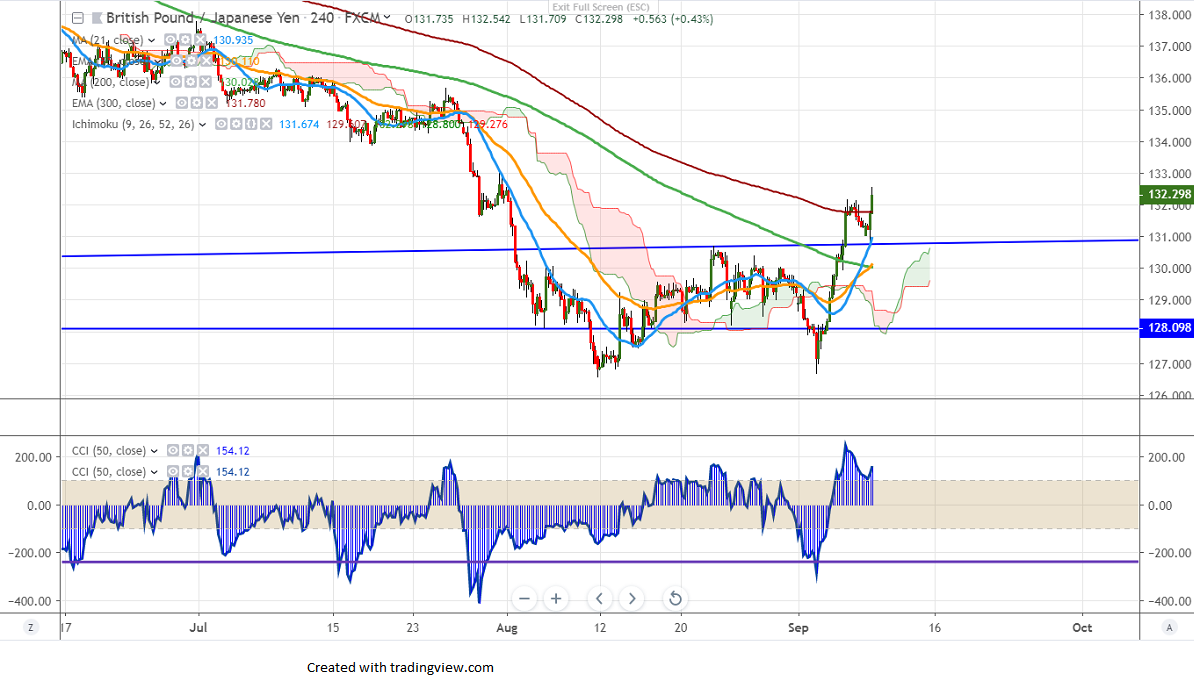Open Ichimoku indicator settings gear
1194x683 pixels.
click(236, 124)
